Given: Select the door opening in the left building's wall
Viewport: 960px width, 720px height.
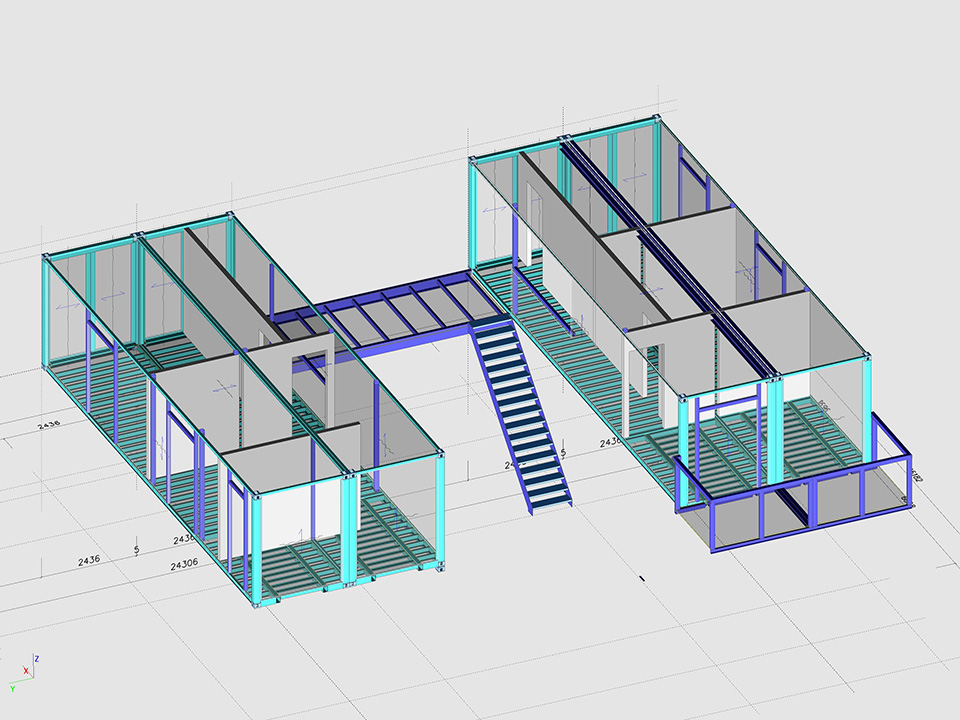Looking at the screenshot, I should click(x=312, y=382).
